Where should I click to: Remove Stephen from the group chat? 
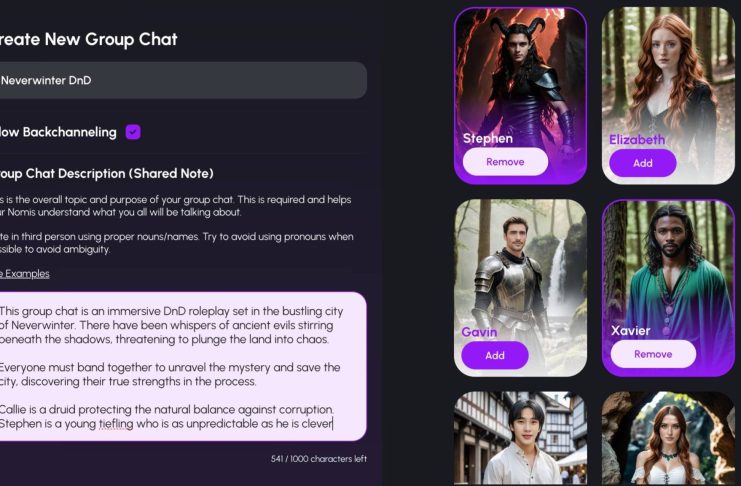[x=505, y=162]
